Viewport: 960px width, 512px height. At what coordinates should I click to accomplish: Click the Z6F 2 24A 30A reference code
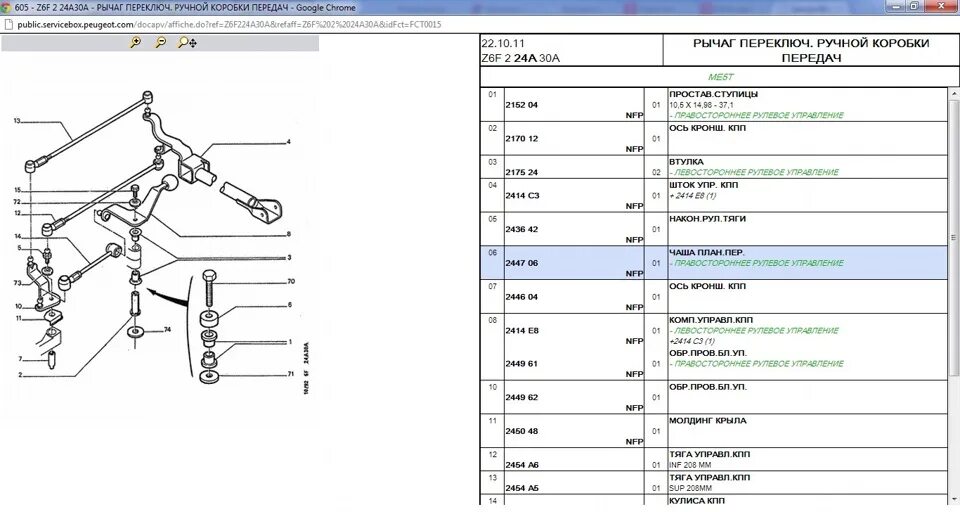pyautogui.click(x=520, y=58)
